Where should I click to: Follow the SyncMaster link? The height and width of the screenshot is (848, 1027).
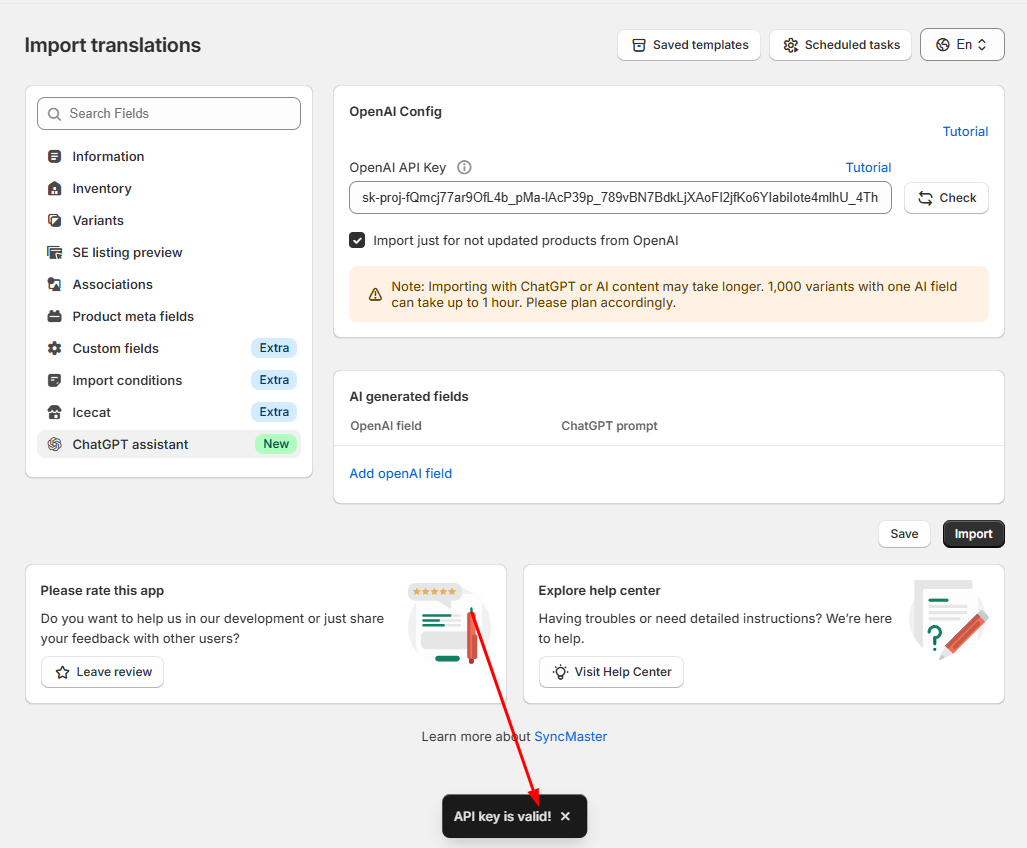570,737
